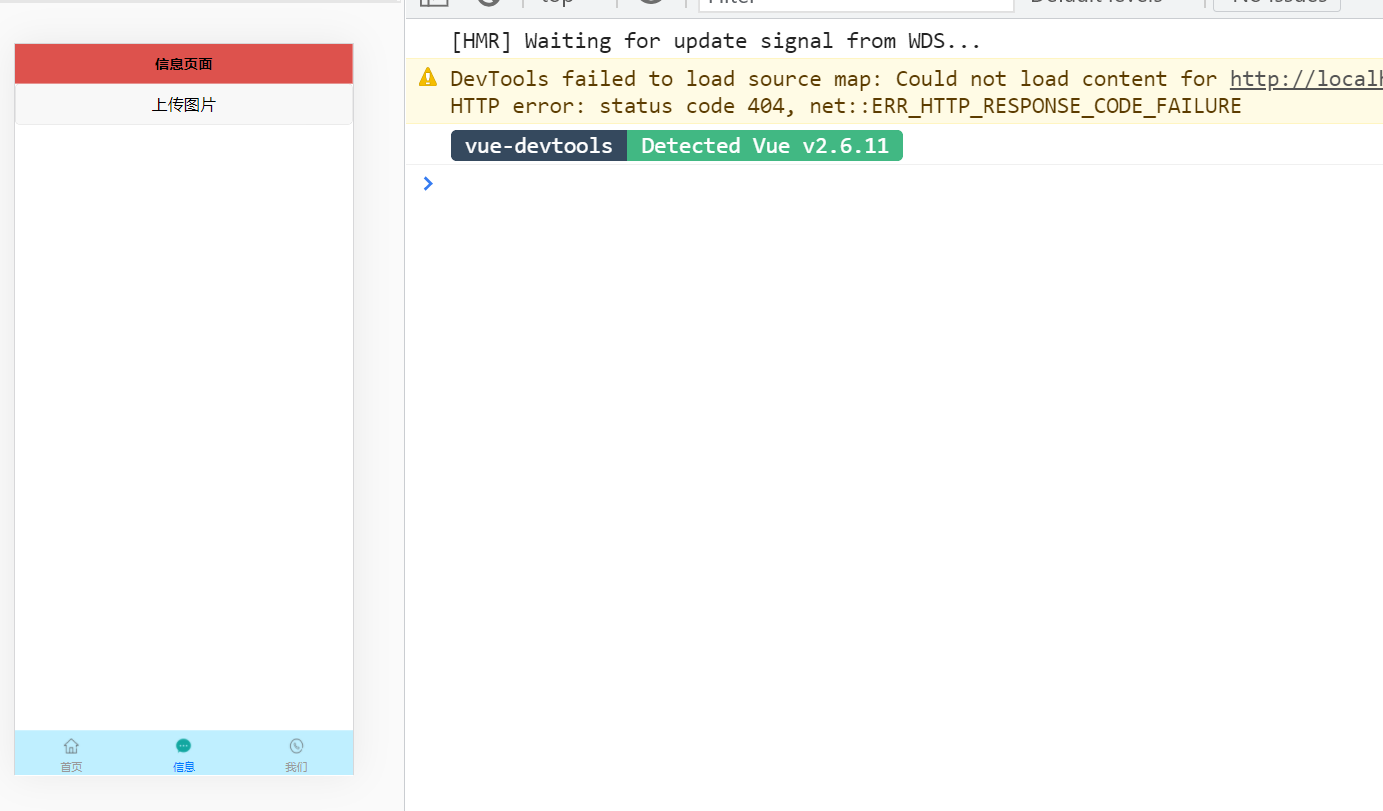Image resolution: width=1383 pixels, height=811 pixels.
Task: Click the clear console icon in DevTools
Action: (x=488, y=2)
